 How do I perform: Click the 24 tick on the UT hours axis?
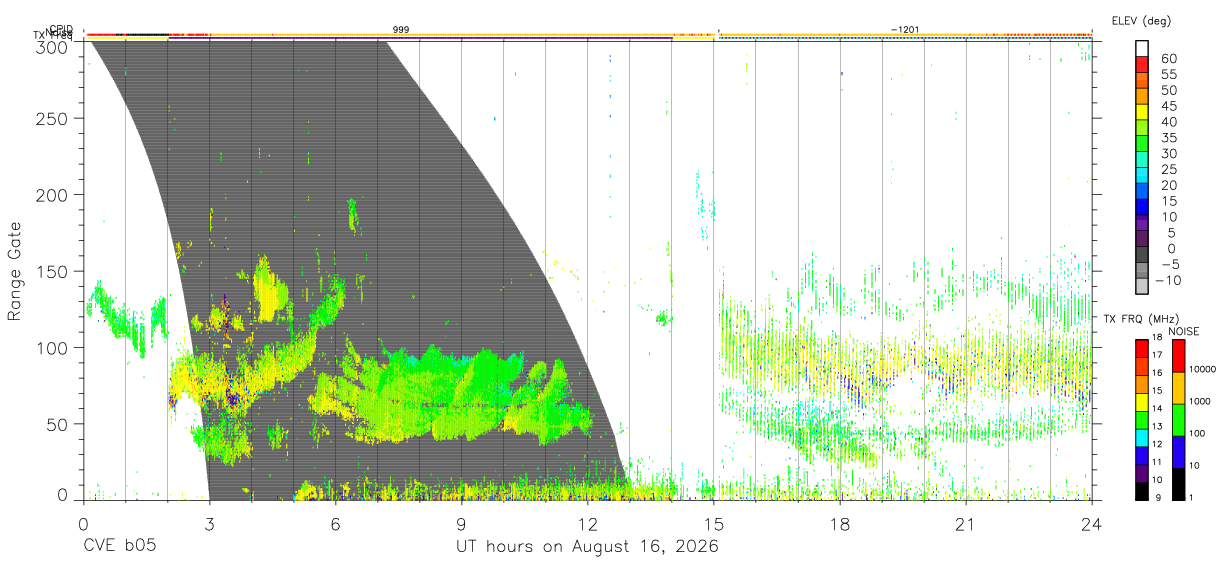[x=1092, y=525]
